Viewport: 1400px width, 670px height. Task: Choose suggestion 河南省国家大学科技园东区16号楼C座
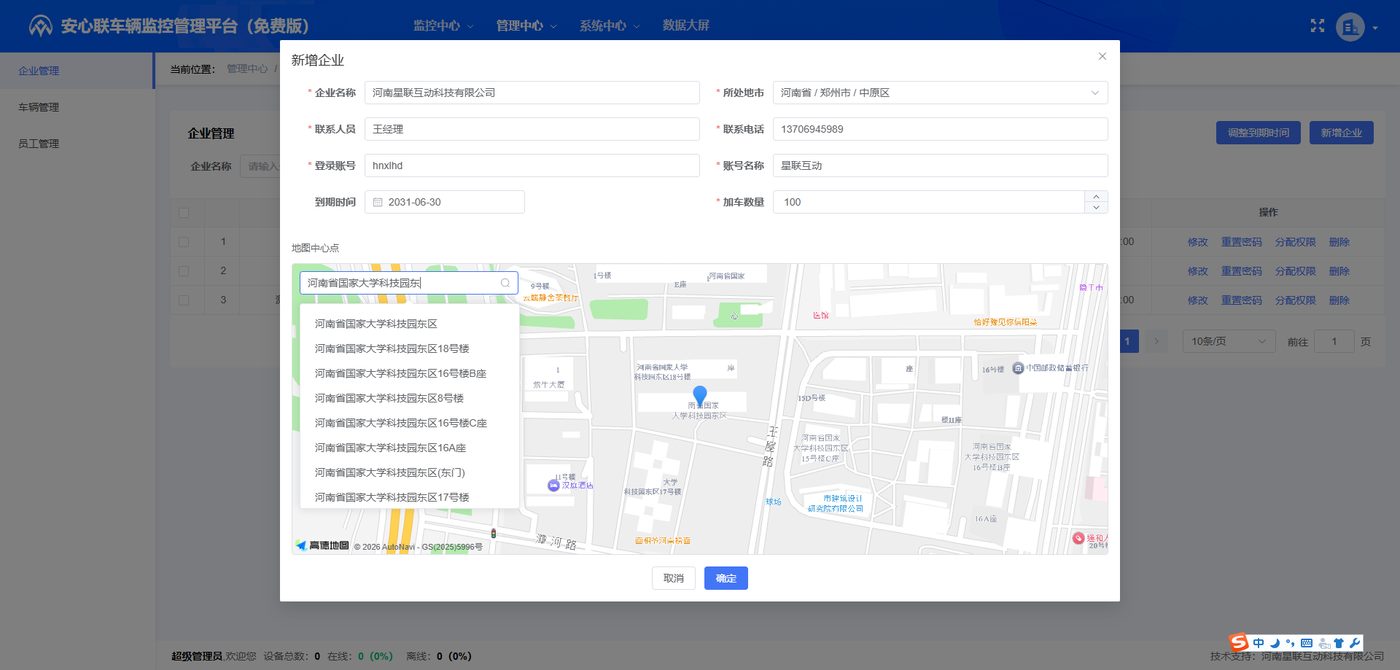pos(410,423)
